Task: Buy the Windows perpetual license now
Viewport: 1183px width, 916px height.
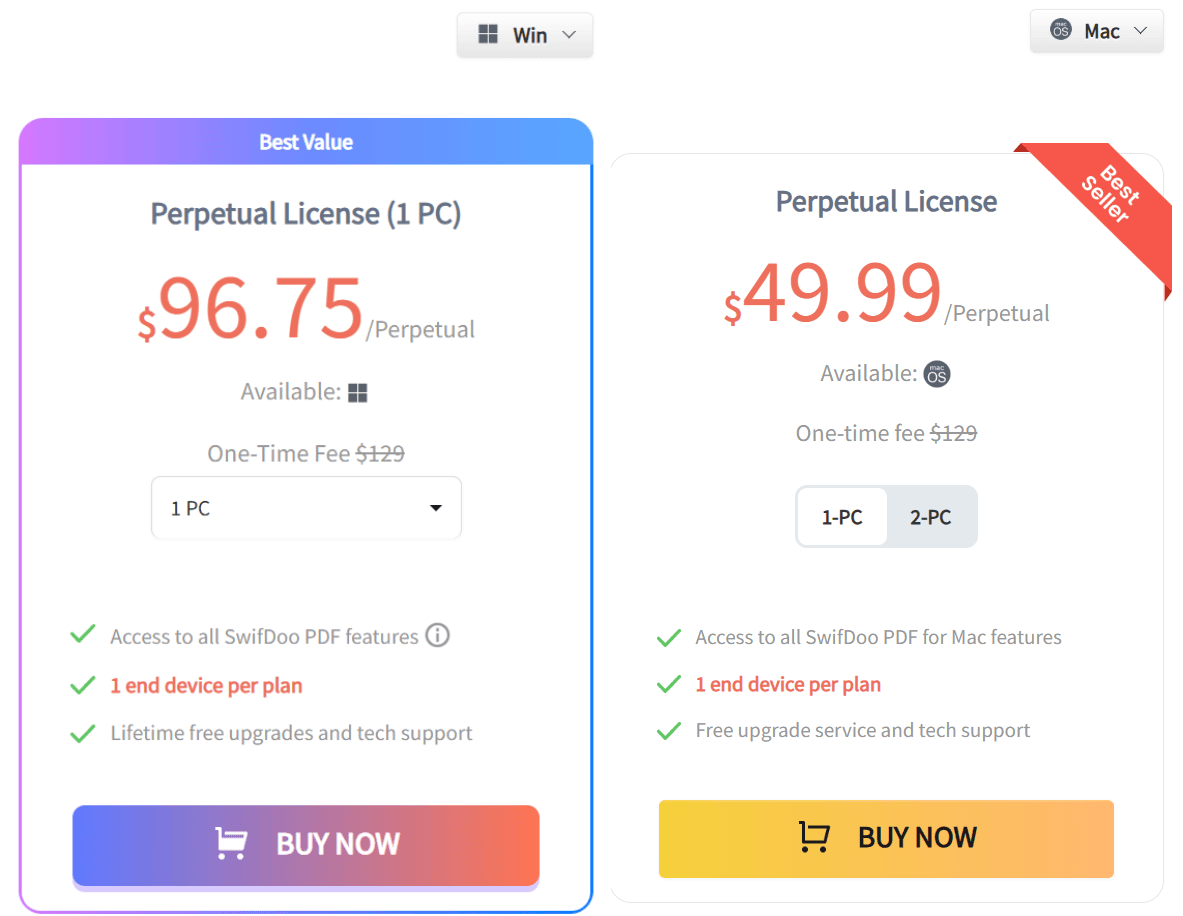Action: pyautogui.click(x=306, y=845)
